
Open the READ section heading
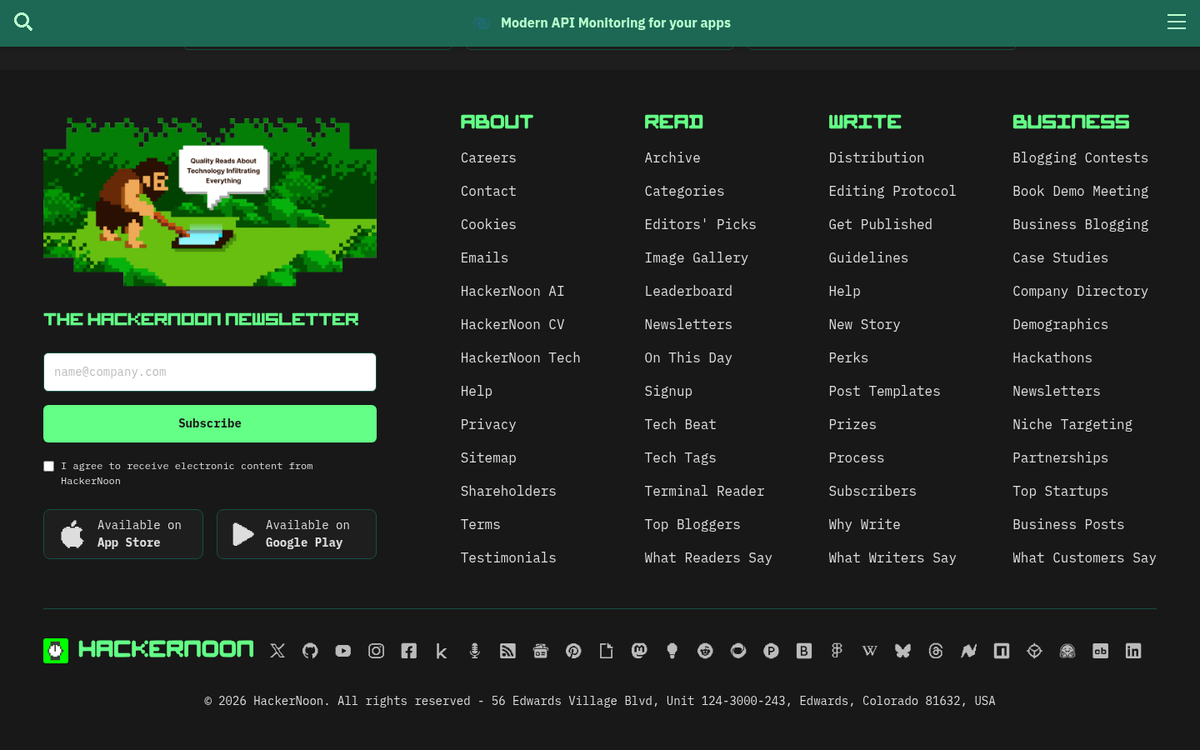[673, 121]
